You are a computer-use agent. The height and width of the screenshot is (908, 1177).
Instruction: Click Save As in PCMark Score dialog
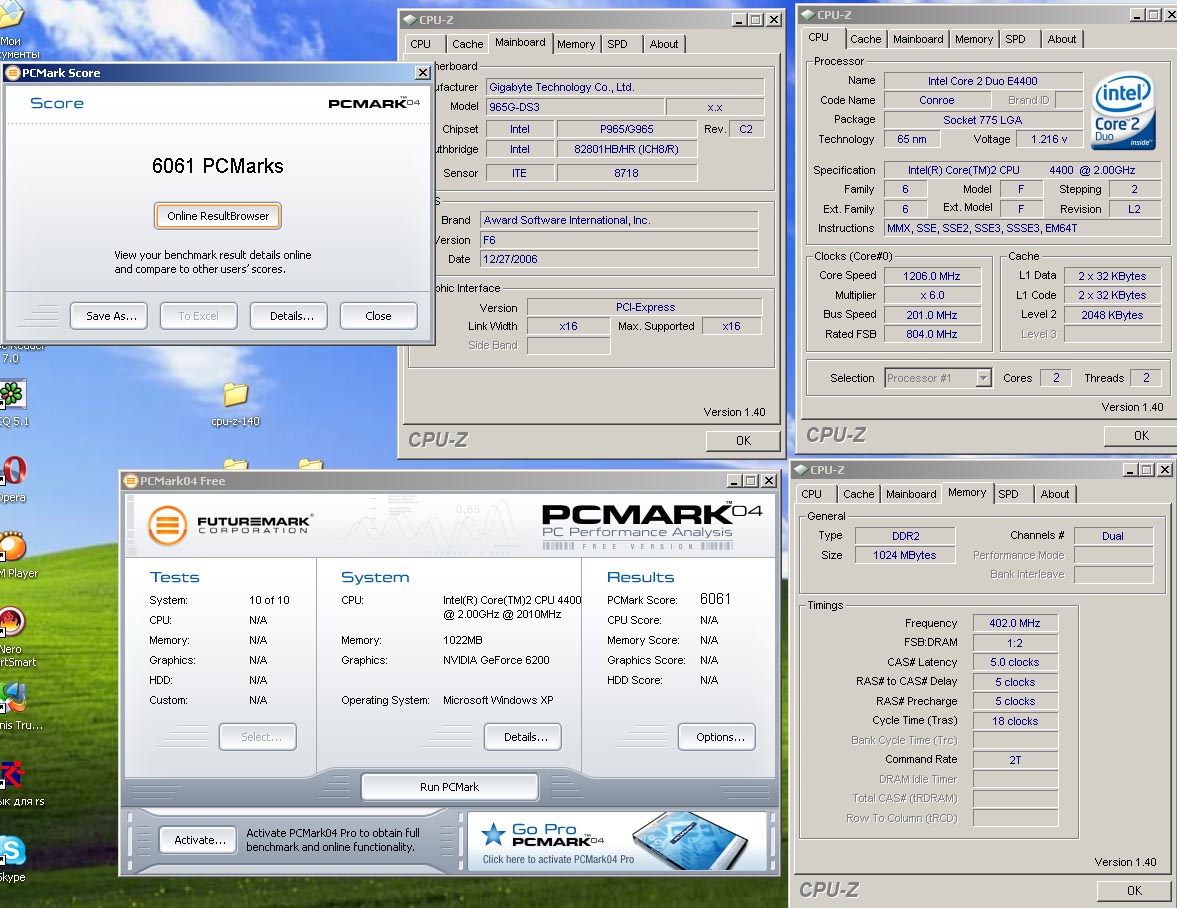coord(111,316)
